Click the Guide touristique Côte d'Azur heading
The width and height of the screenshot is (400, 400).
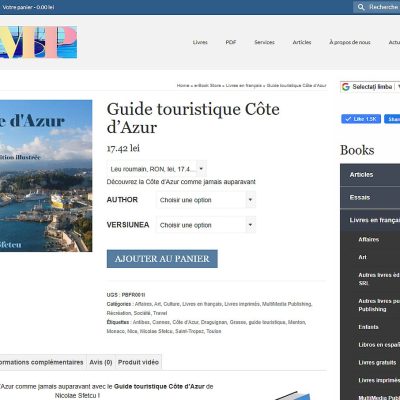click(193, 118)
